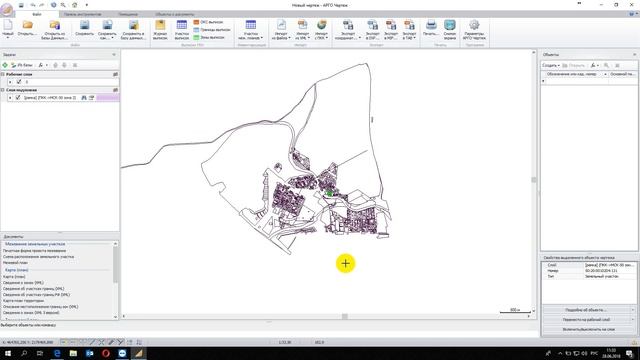Viewport: 640px width, 360px height.
Task: Click Открыть из базы данных icon
Action: point(54,26)
